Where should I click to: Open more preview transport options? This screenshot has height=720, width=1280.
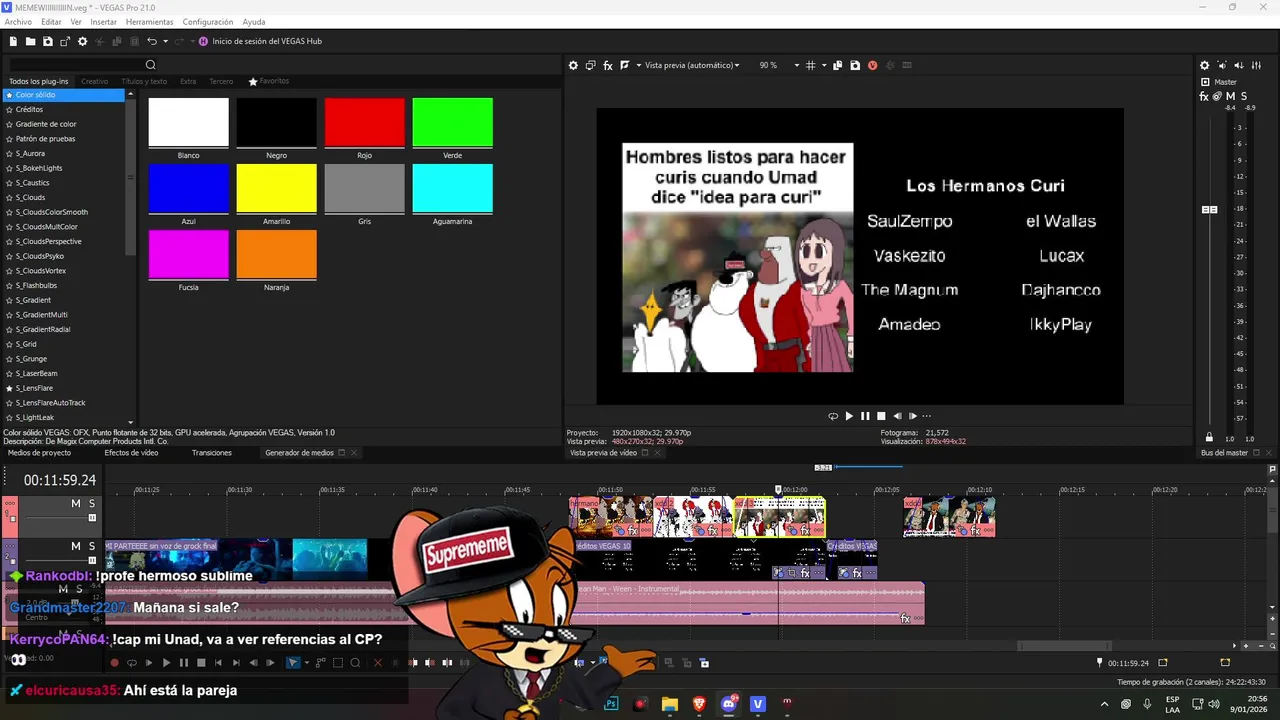[927, 416]
